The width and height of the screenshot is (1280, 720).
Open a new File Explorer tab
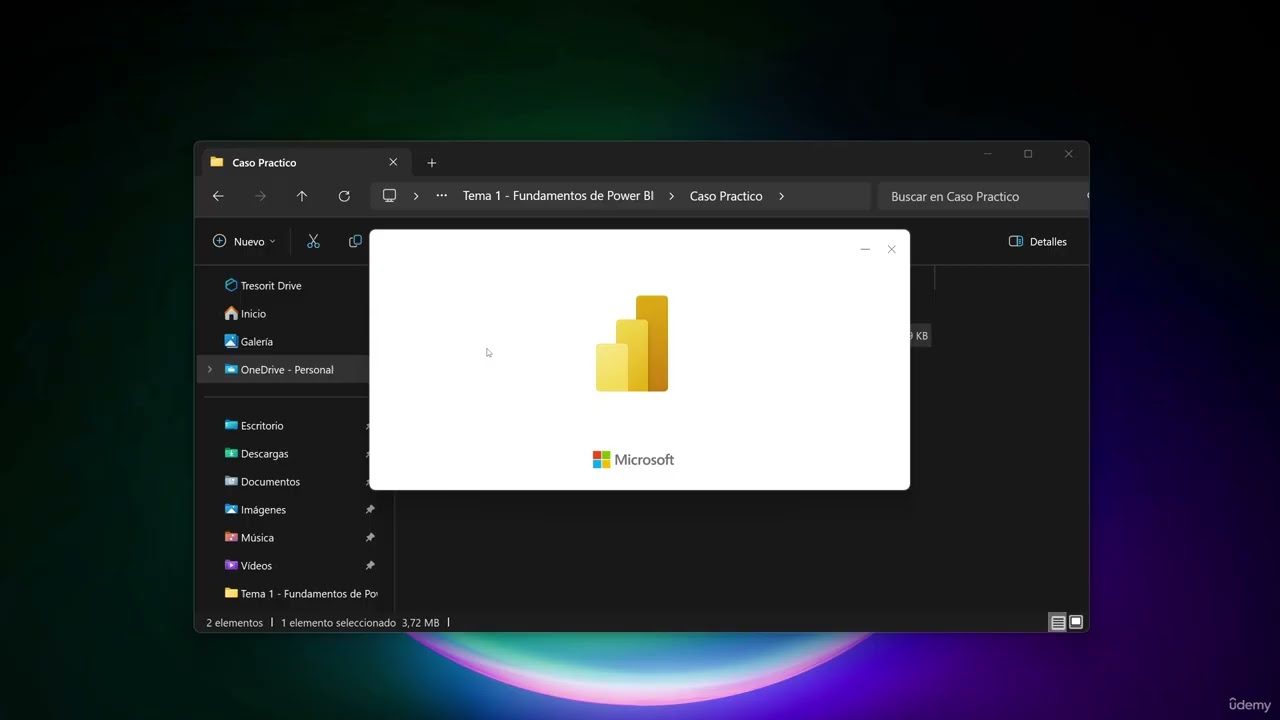point(432,162)
